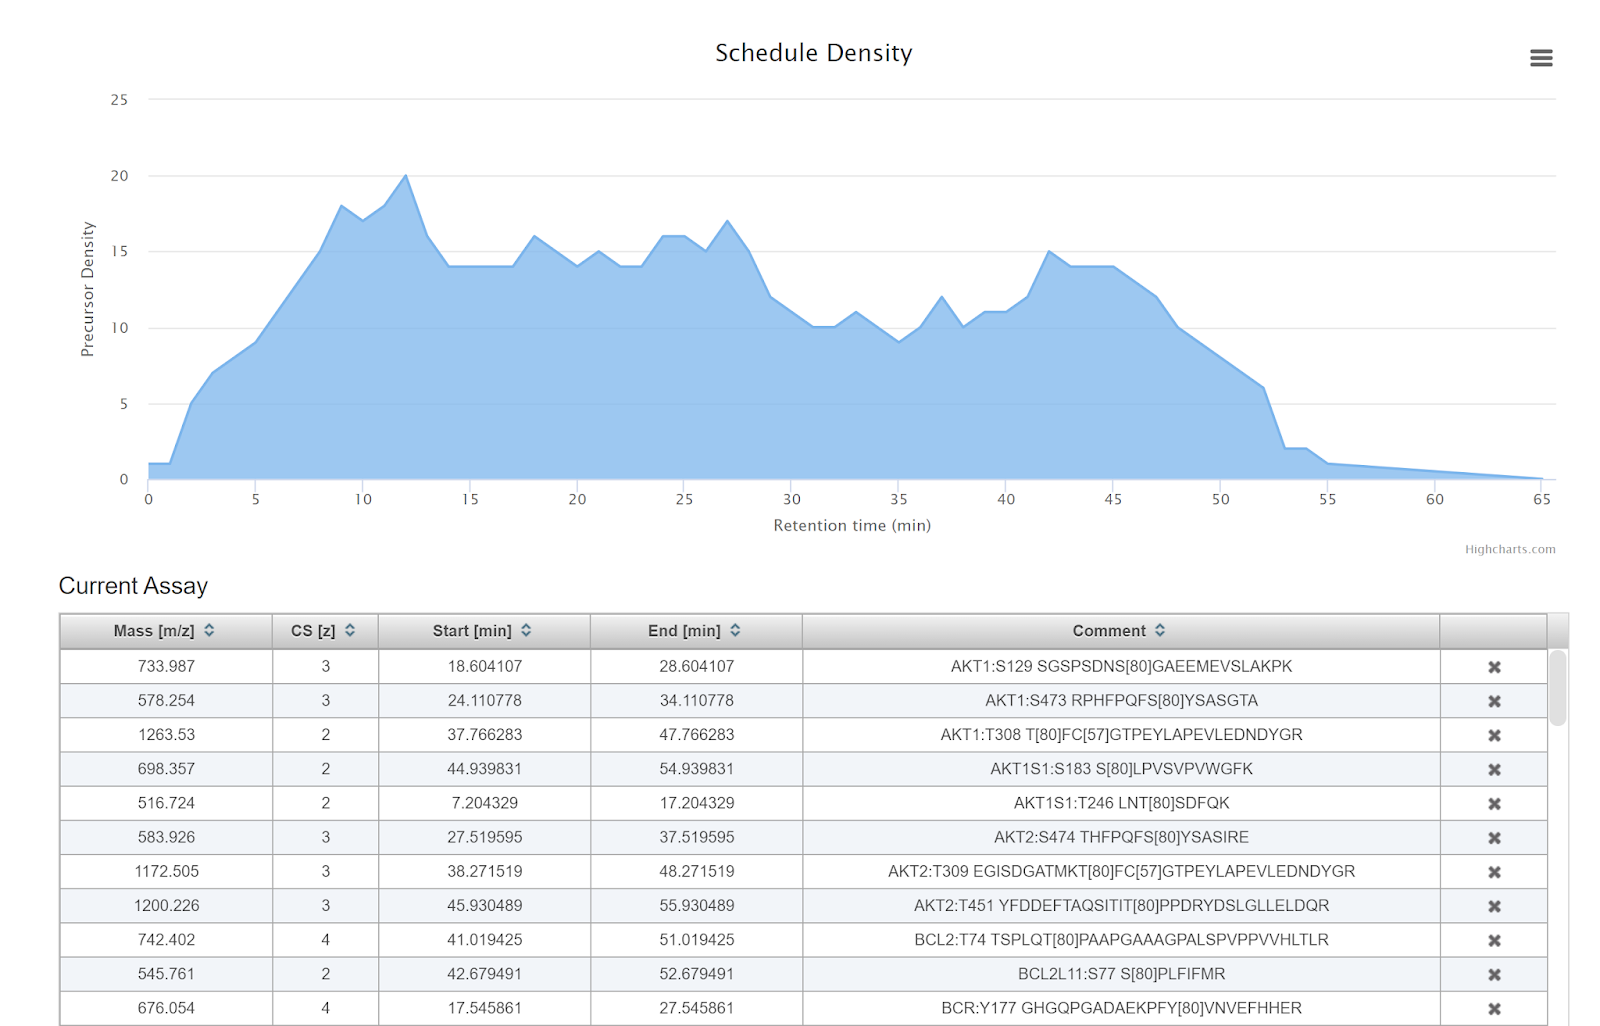1600x1026 pixels.
Task: Remove the BCL2:T74 assay row
Action: point(1494,939)
